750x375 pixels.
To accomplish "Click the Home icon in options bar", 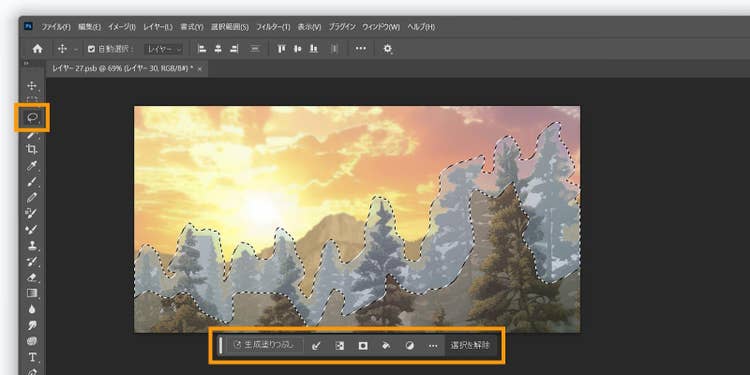I will coord(37,49).
